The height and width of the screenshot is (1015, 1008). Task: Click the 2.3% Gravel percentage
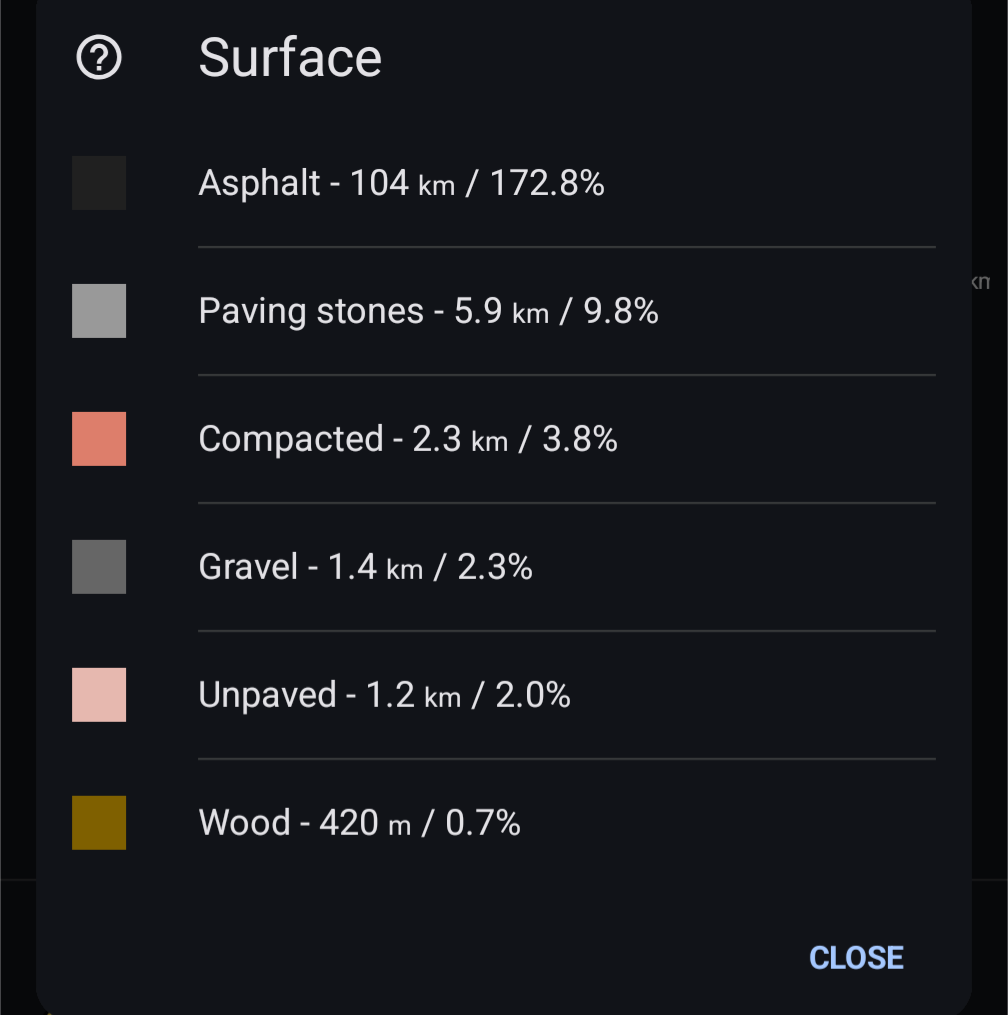pyautogui.click(x=495, y=568)
